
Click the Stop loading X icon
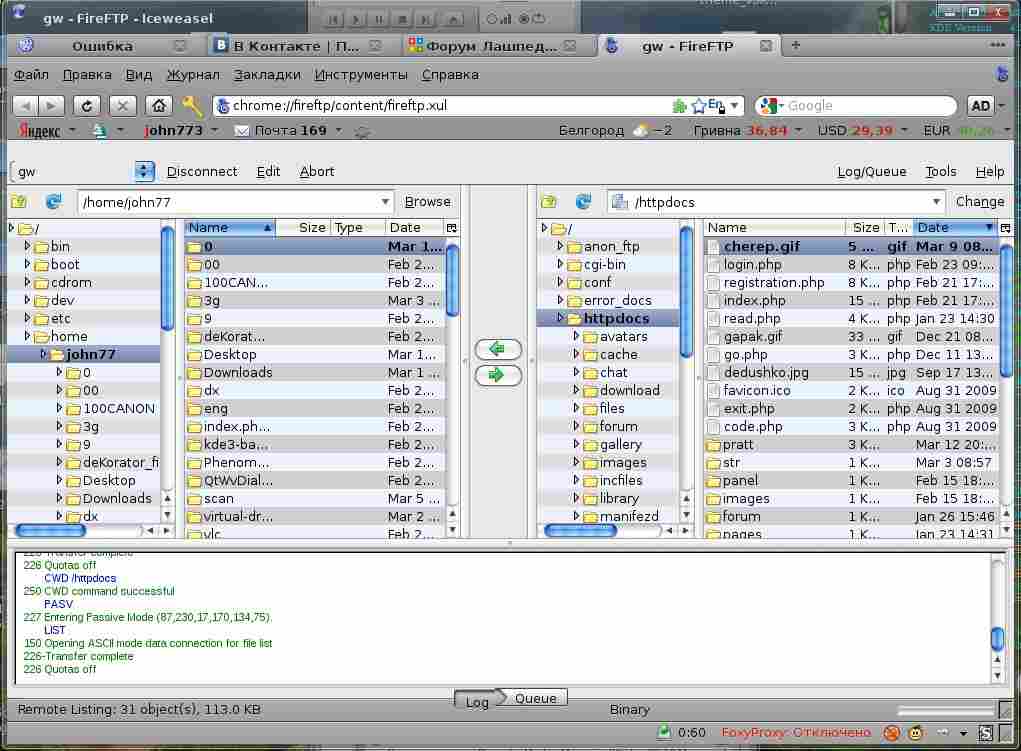point(122,106)
